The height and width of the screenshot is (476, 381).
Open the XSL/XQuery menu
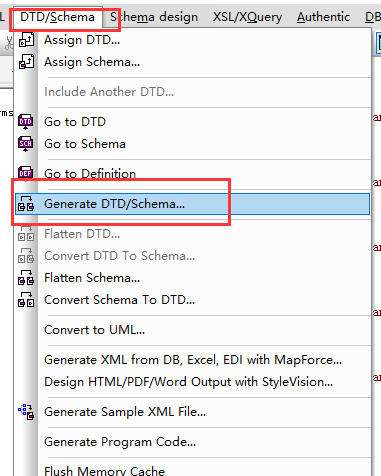[247, 17]
